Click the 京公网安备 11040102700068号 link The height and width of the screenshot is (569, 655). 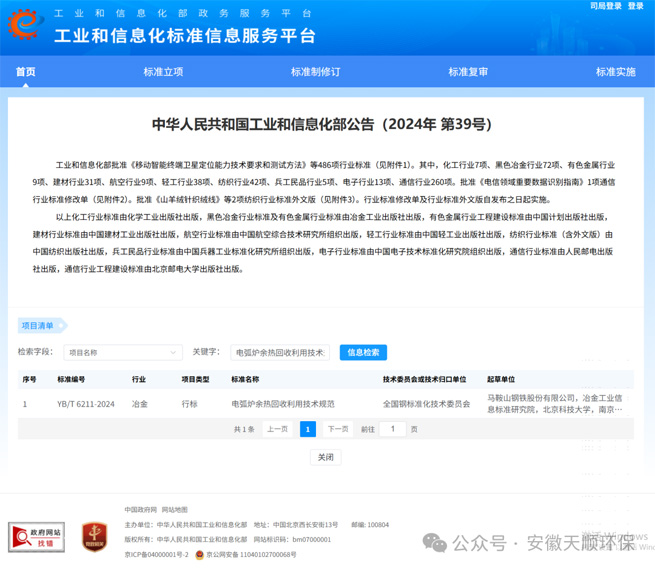tap(251, 555)
